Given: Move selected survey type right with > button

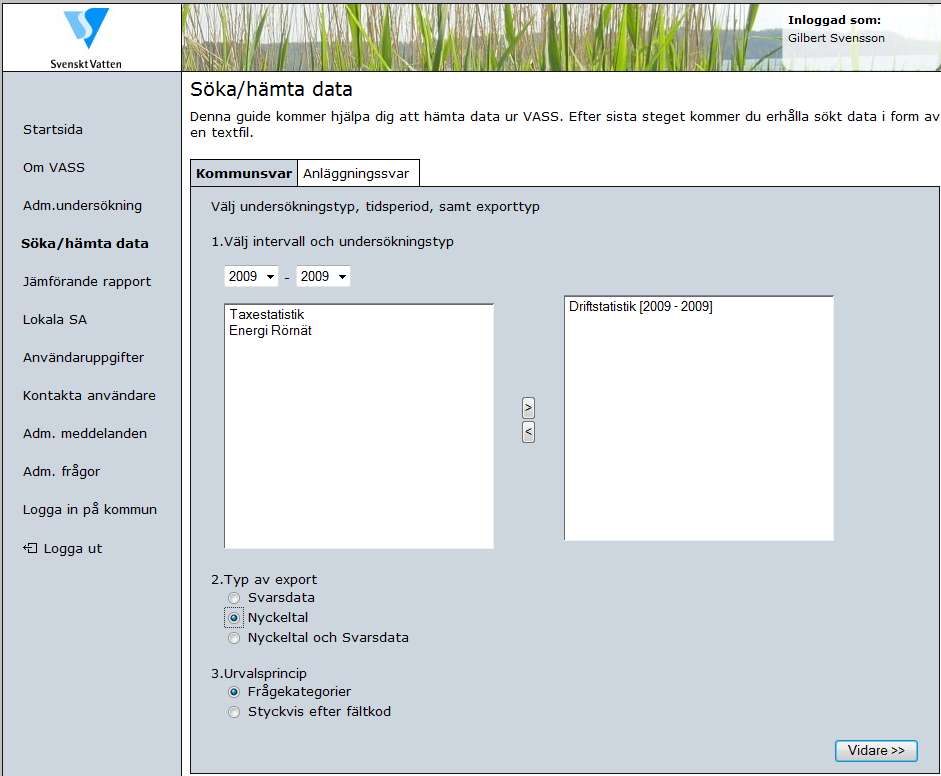Looking at the screenshot, I should coord(528,408).
